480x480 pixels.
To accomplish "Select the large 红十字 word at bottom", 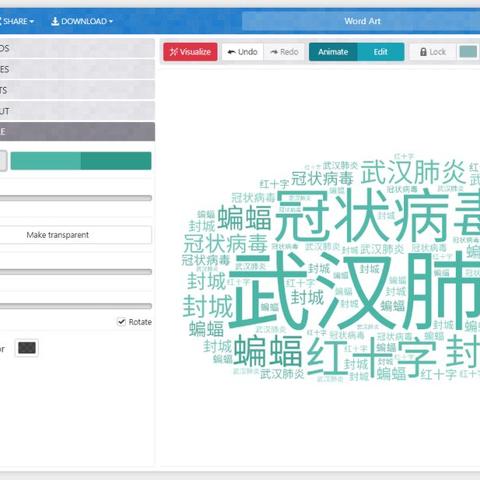I will click(x=372, y=356).
